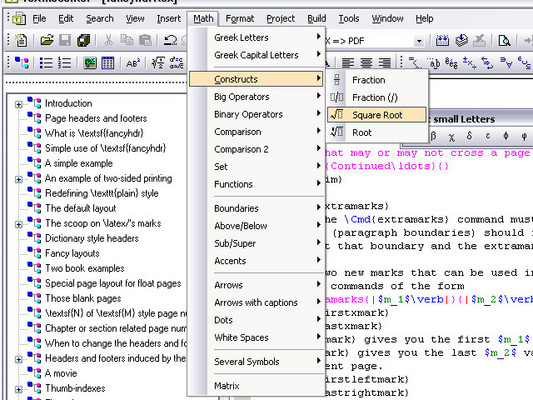Open the Tools menu
Image resolution: width=533 pixels, height=400 pixels.
[349, 19]
